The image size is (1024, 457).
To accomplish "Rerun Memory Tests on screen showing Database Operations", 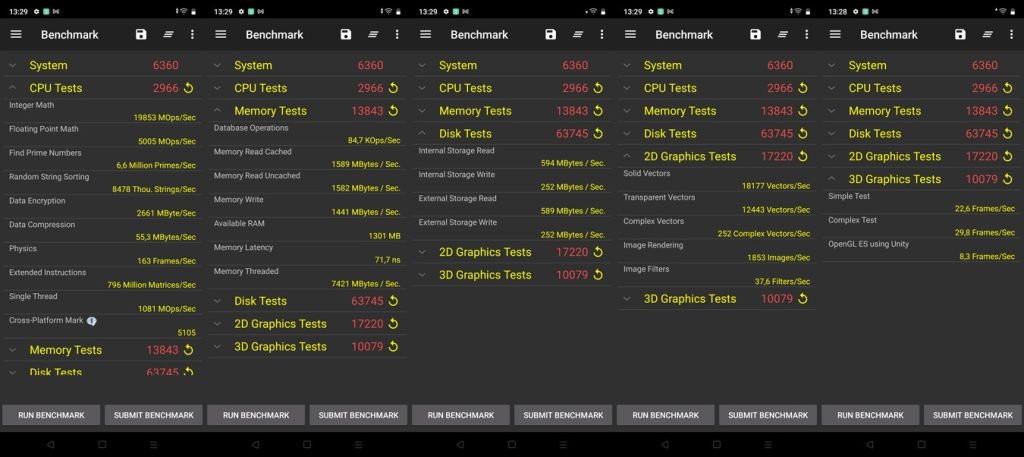I will click(393, 111).
